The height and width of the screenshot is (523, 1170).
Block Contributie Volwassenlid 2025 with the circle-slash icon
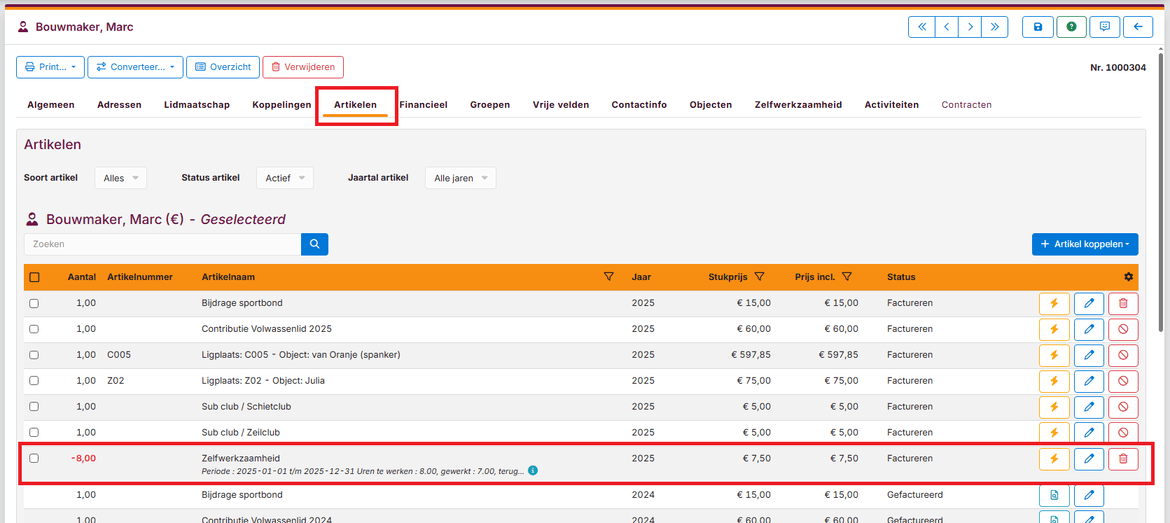(1123, 329)
